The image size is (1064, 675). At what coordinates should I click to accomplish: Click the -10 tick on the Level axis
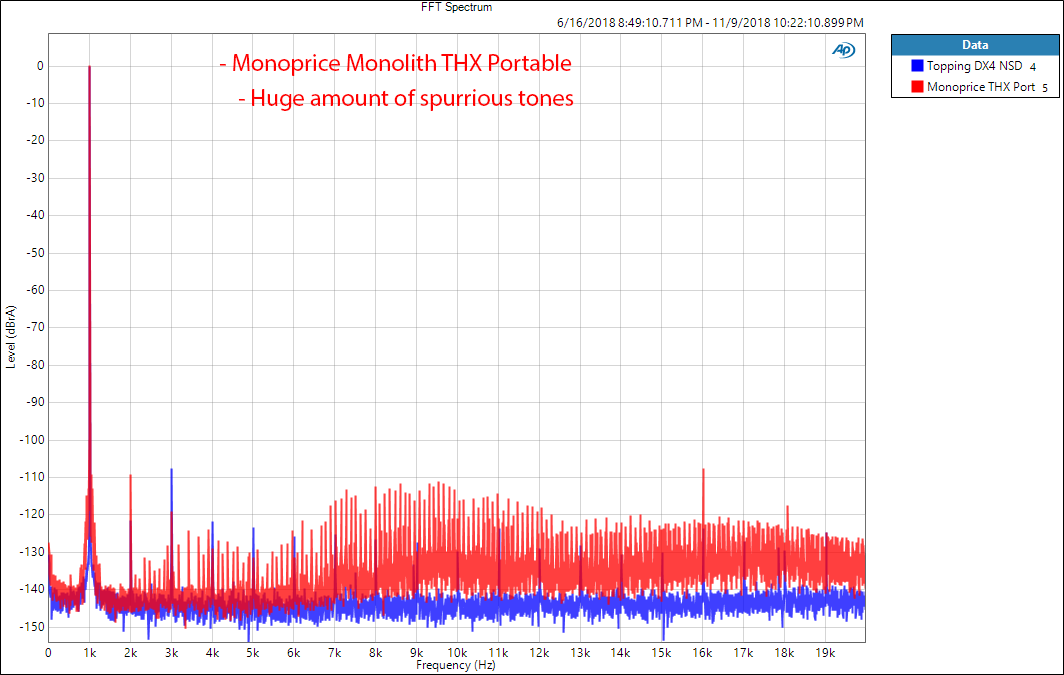tap(35, 103)
